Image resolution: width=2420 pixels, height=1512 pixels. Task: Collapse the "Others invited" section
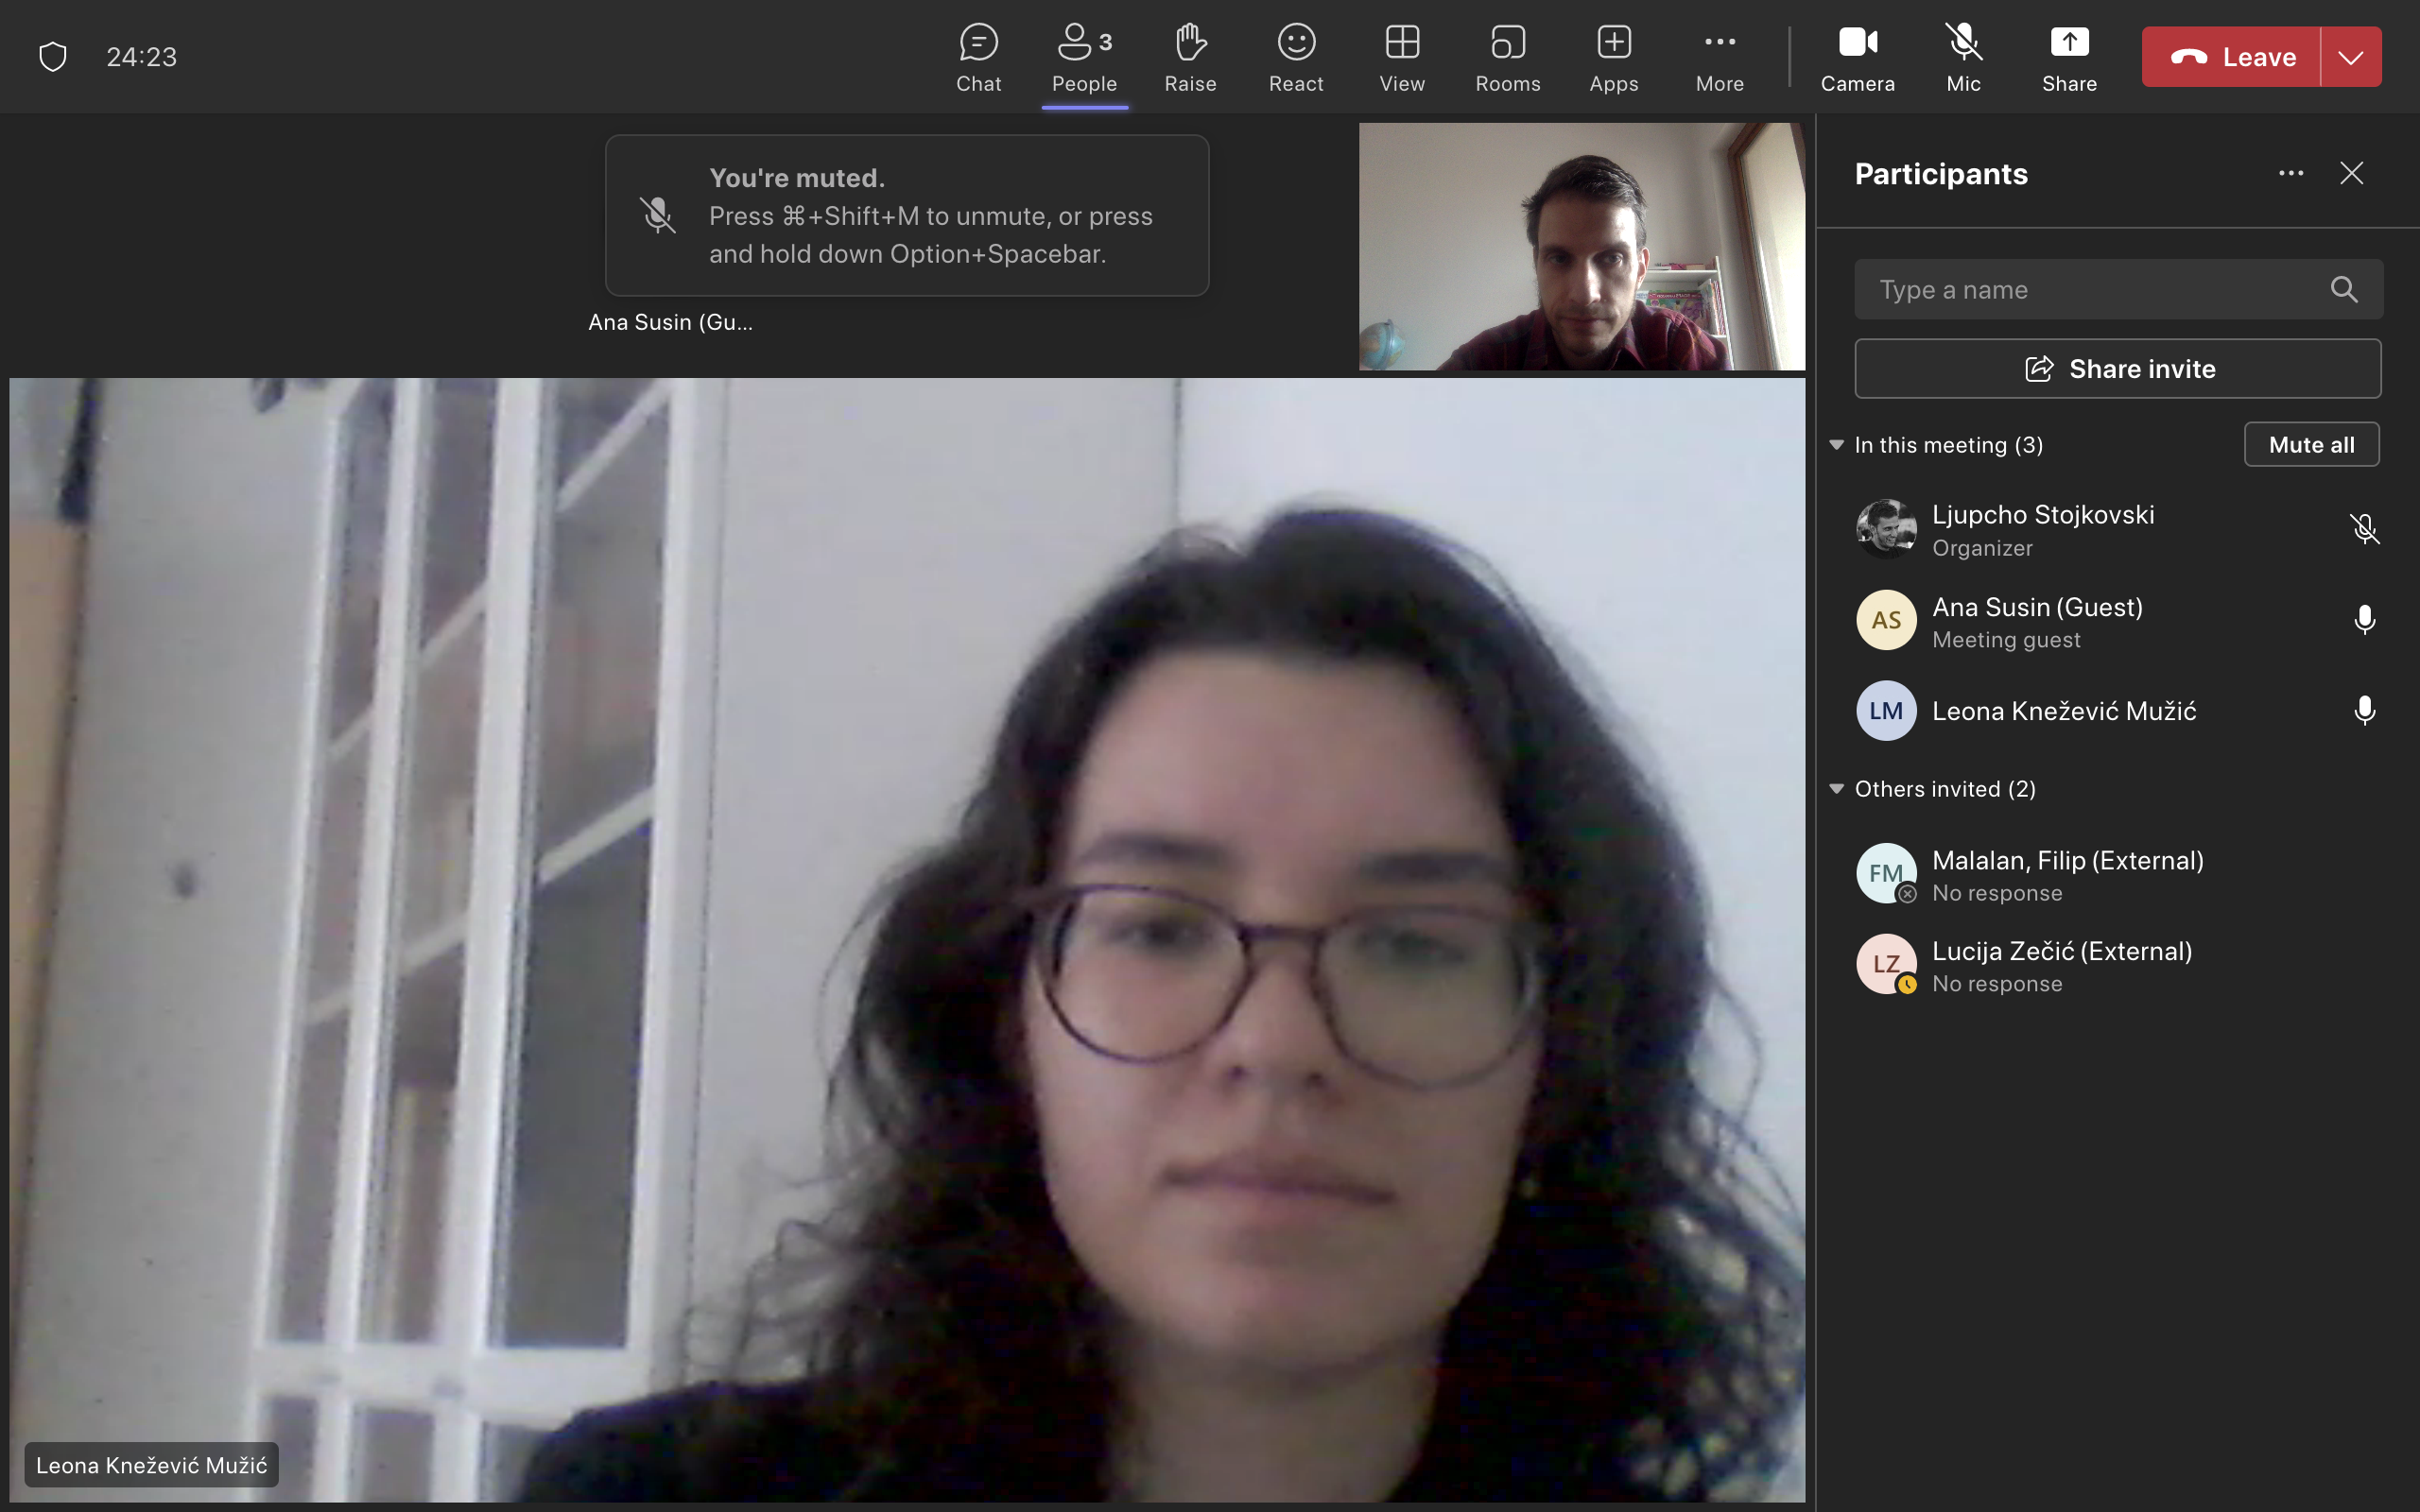[x=1837, y=789]
